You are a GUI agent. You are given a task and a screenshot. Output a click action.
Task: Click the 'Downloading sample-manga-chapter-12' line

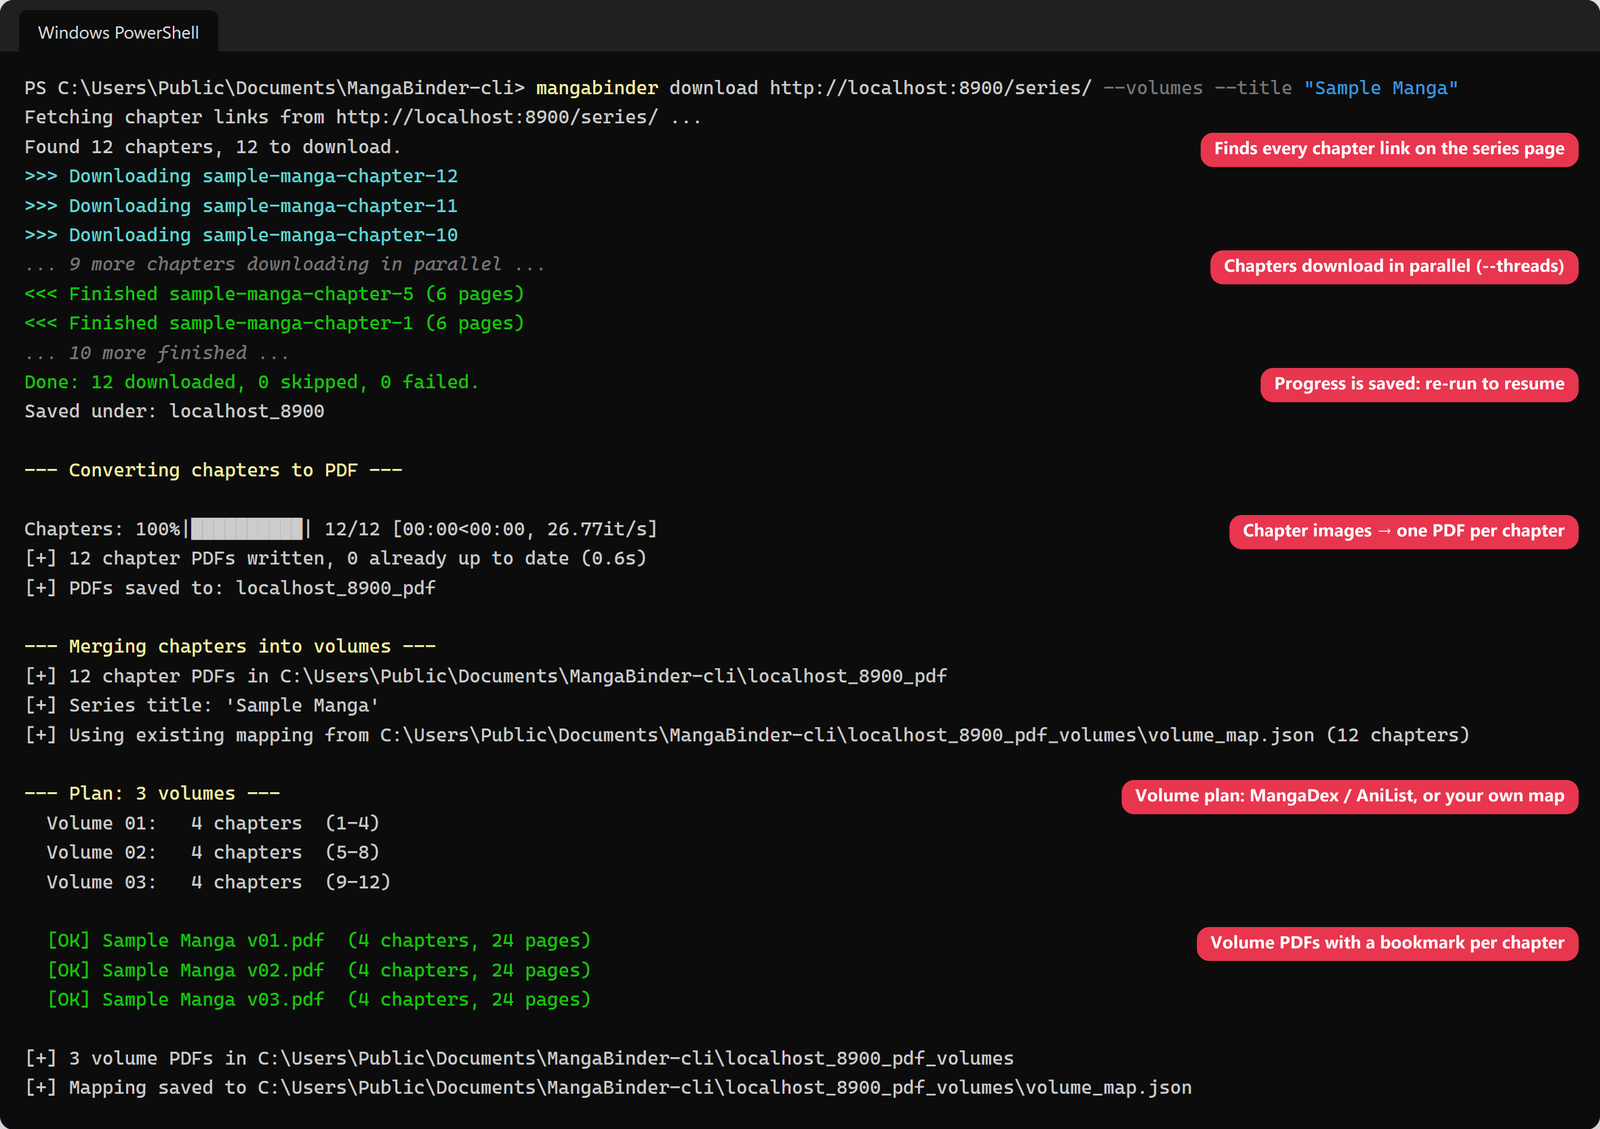[x=241, y=176]
